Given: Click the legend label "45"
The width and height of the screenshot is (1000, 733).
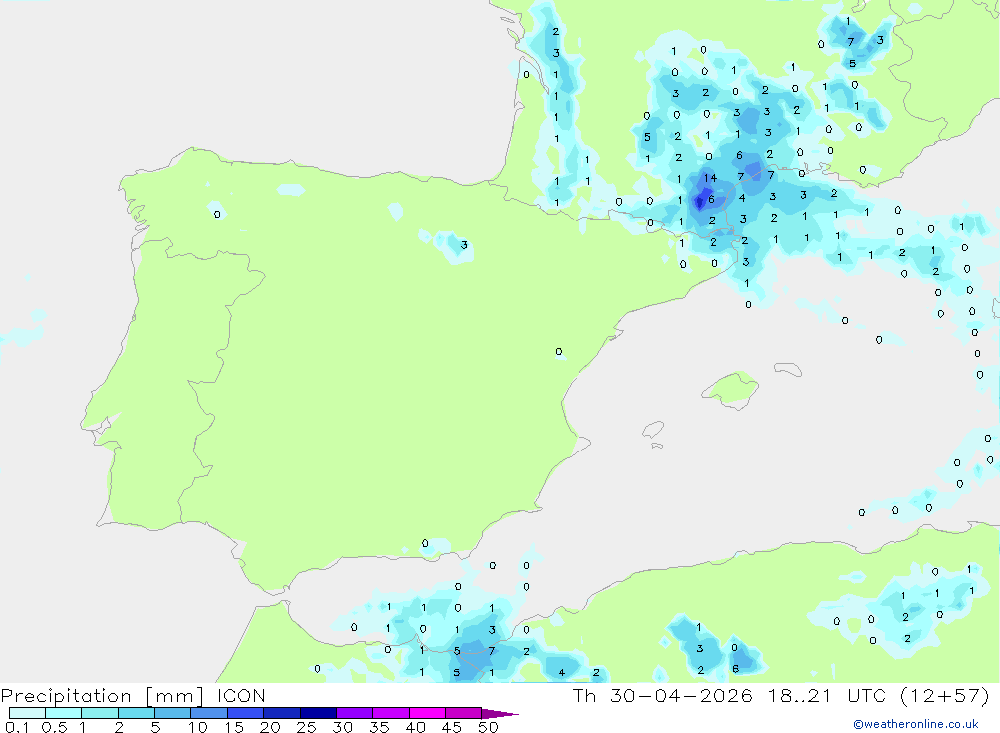Looking at the screenshot, I should (x=452, y=727).
